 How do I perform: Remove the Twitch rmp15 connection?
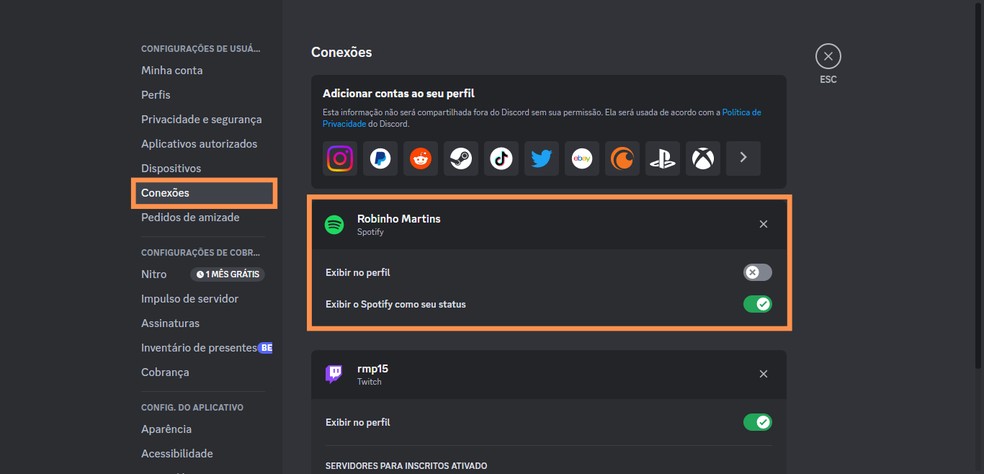click(x=763, y=374)
